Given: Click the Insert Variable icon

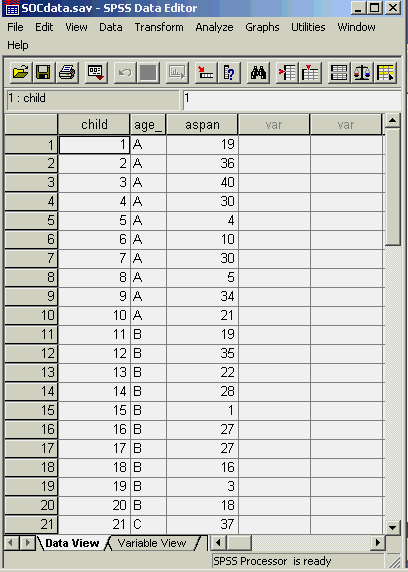Looking at the screenshot, I should tap(310, 73).
